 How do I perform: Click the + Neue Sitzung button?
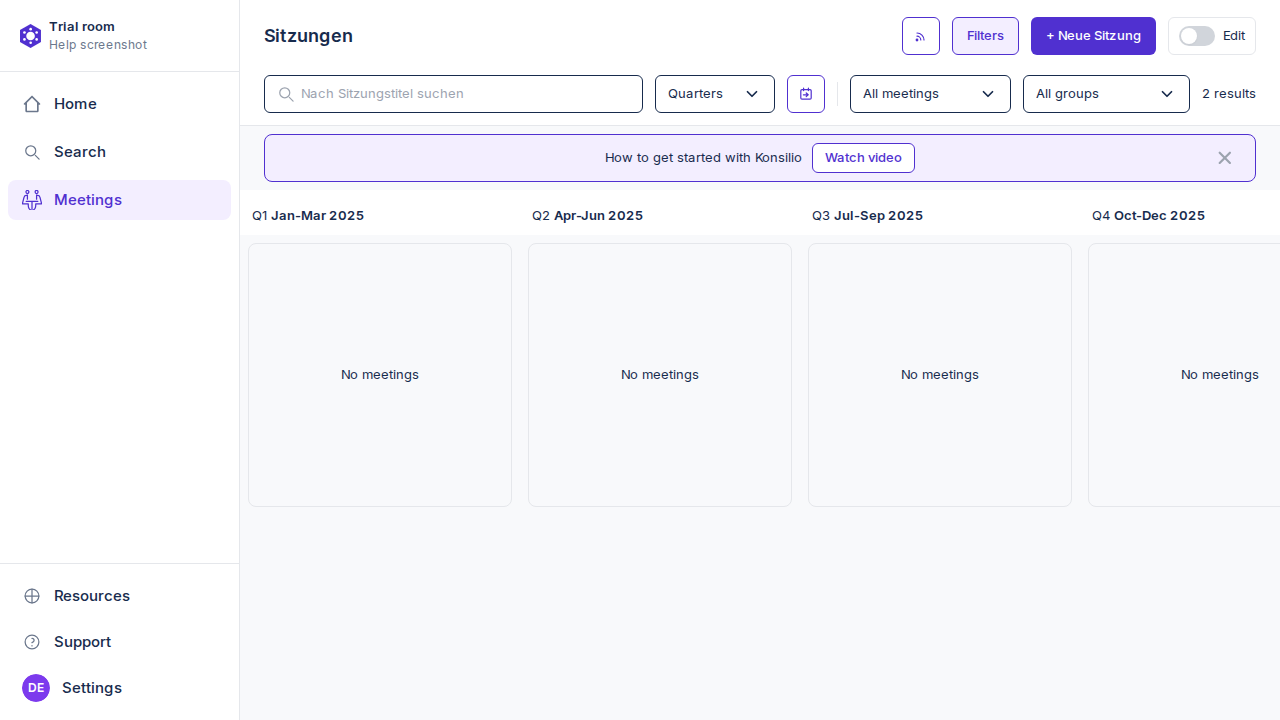pos(1093,36)
